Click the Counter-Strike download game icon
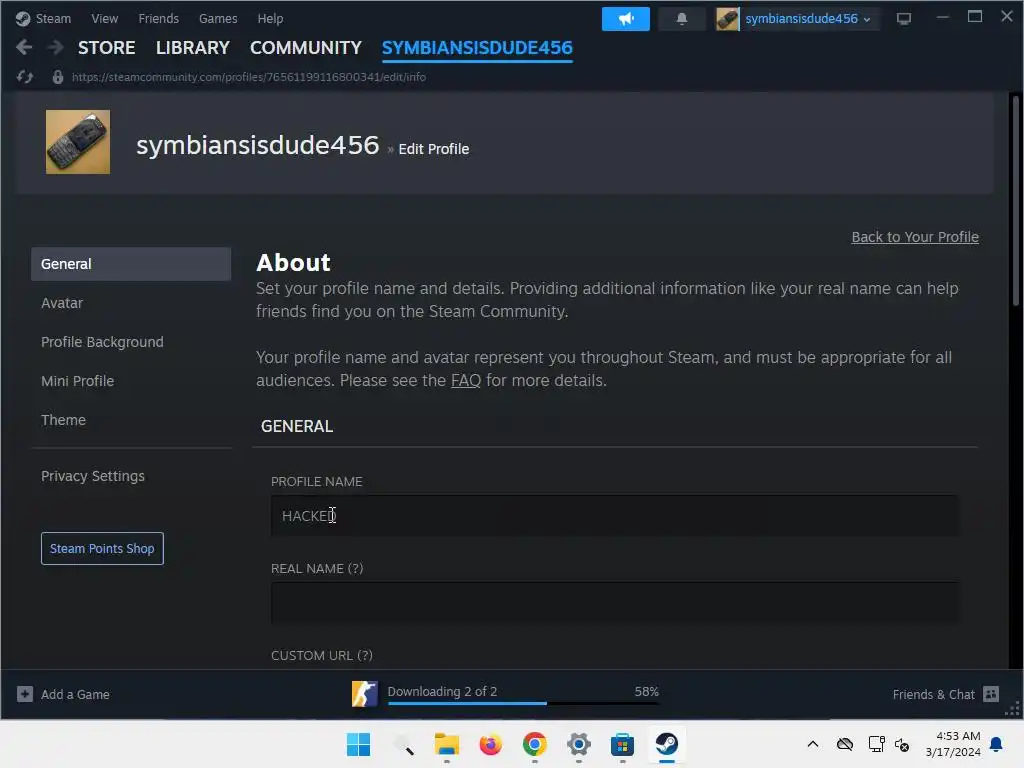The width and height of the screenshot is (1024, 768). [x=364, y=694]
